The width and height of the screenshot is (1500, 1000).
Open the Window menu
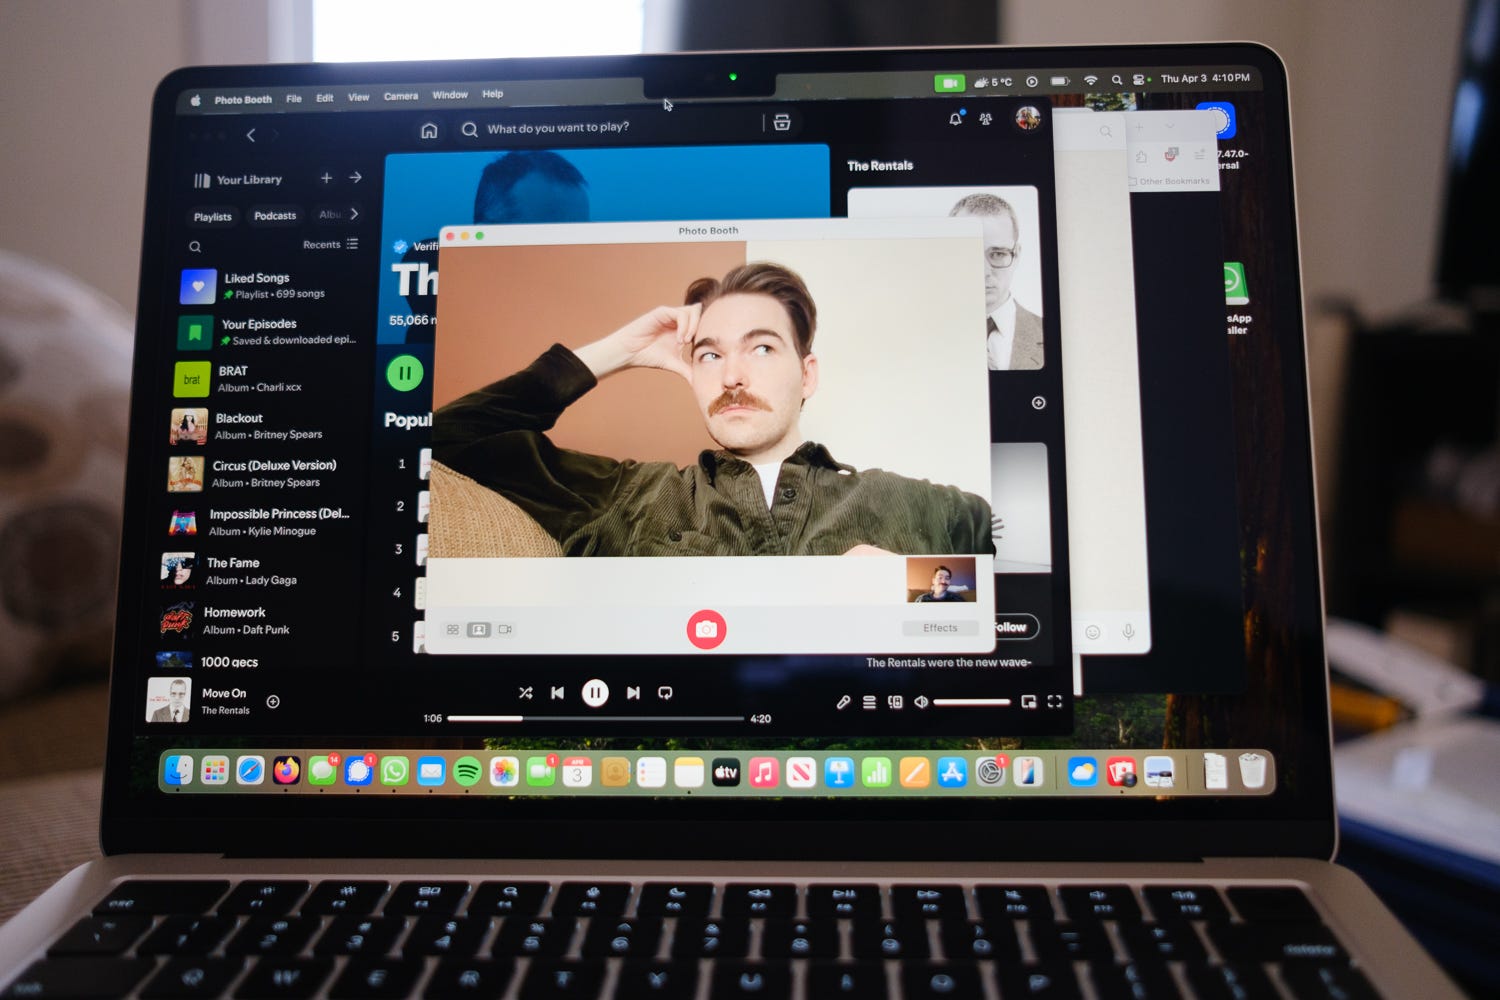pyautogui.click(x=450, y=95)
